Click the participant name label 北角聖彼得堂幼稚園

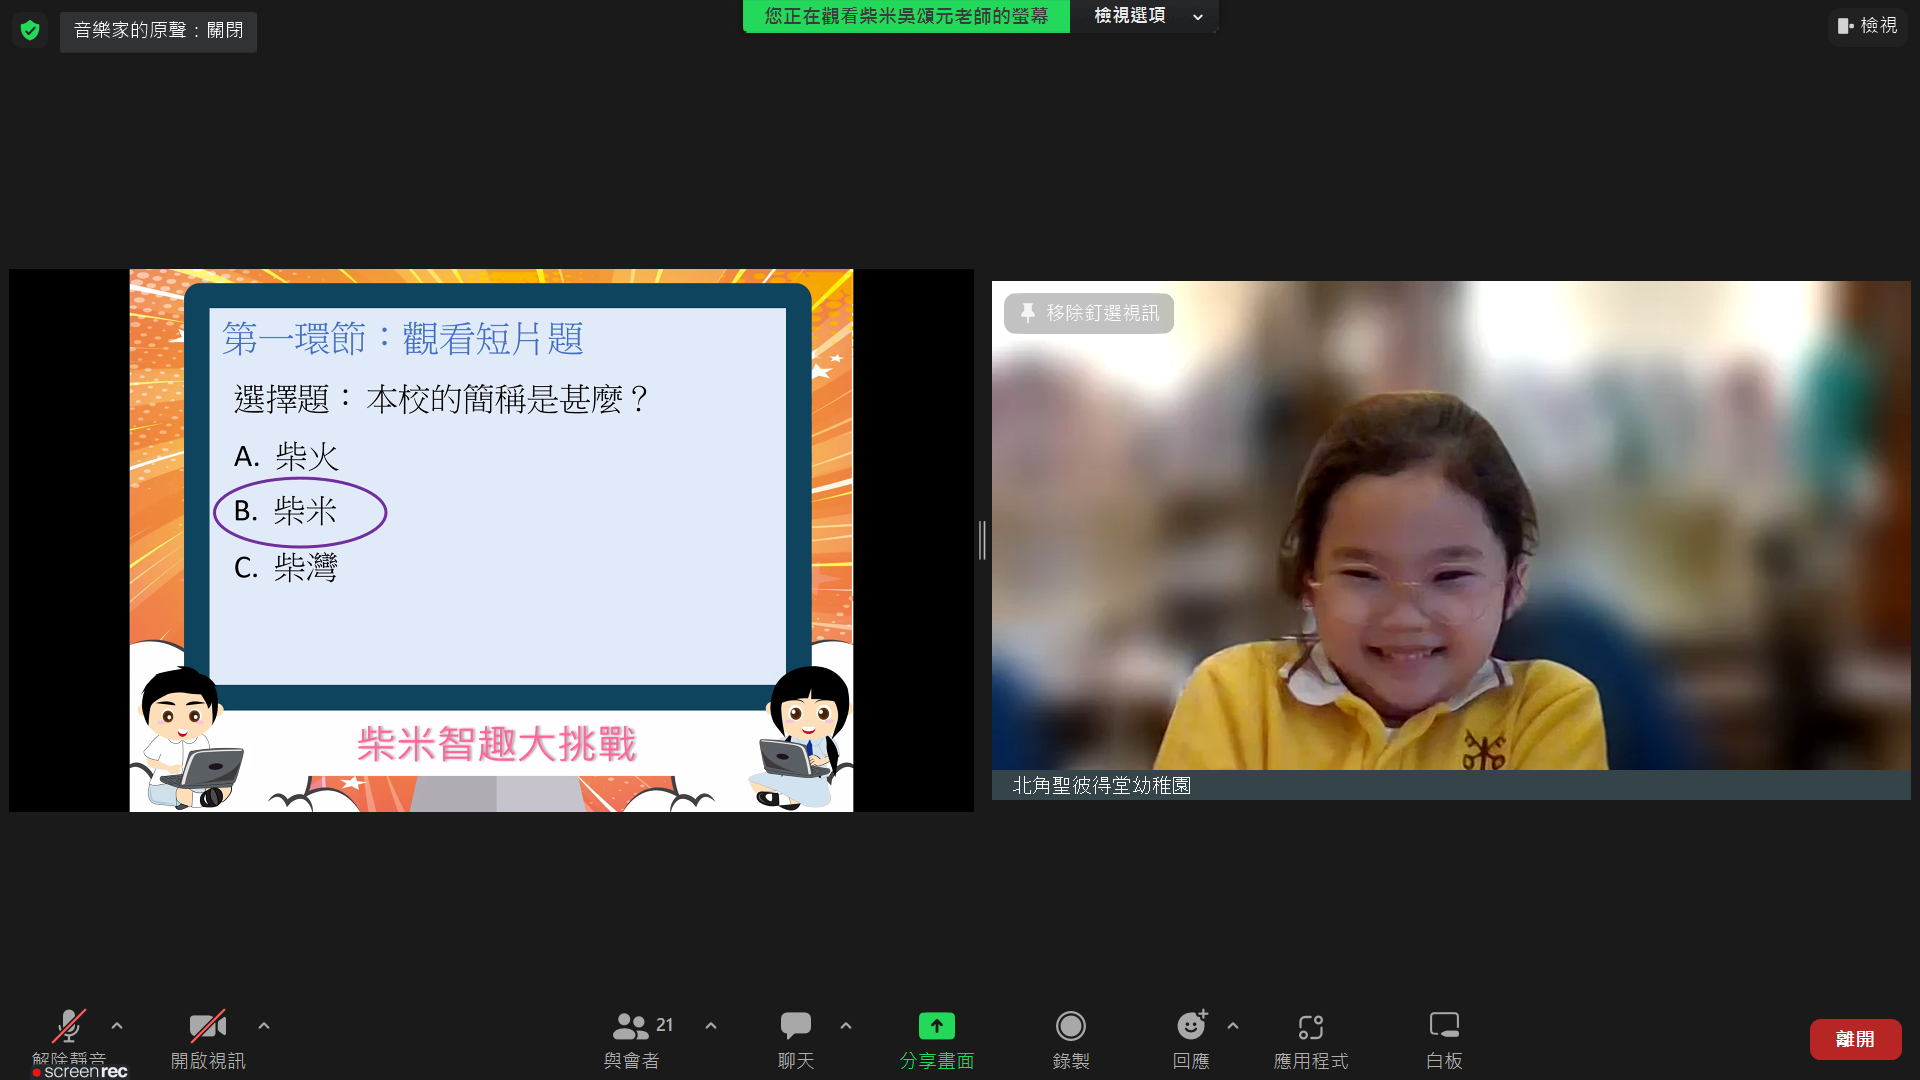tap(1101, 786)
